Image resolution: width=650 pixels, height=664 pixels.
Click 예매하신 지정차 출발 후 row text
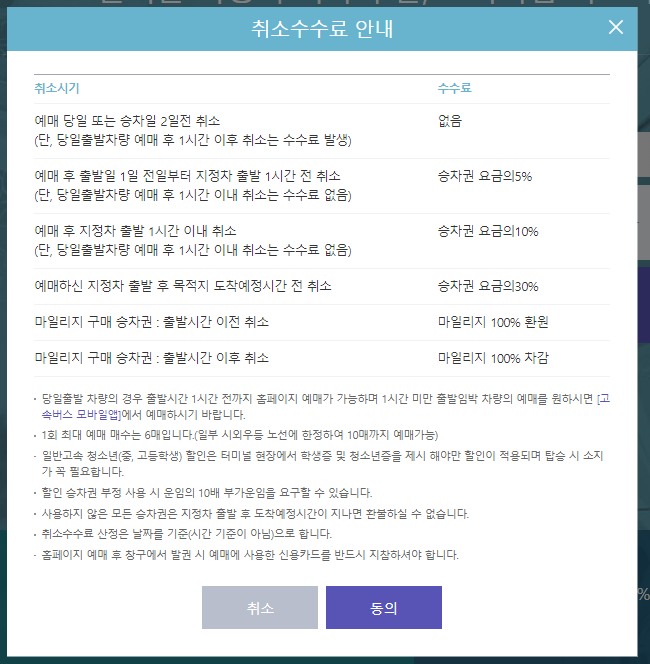(x=183, y=286)
